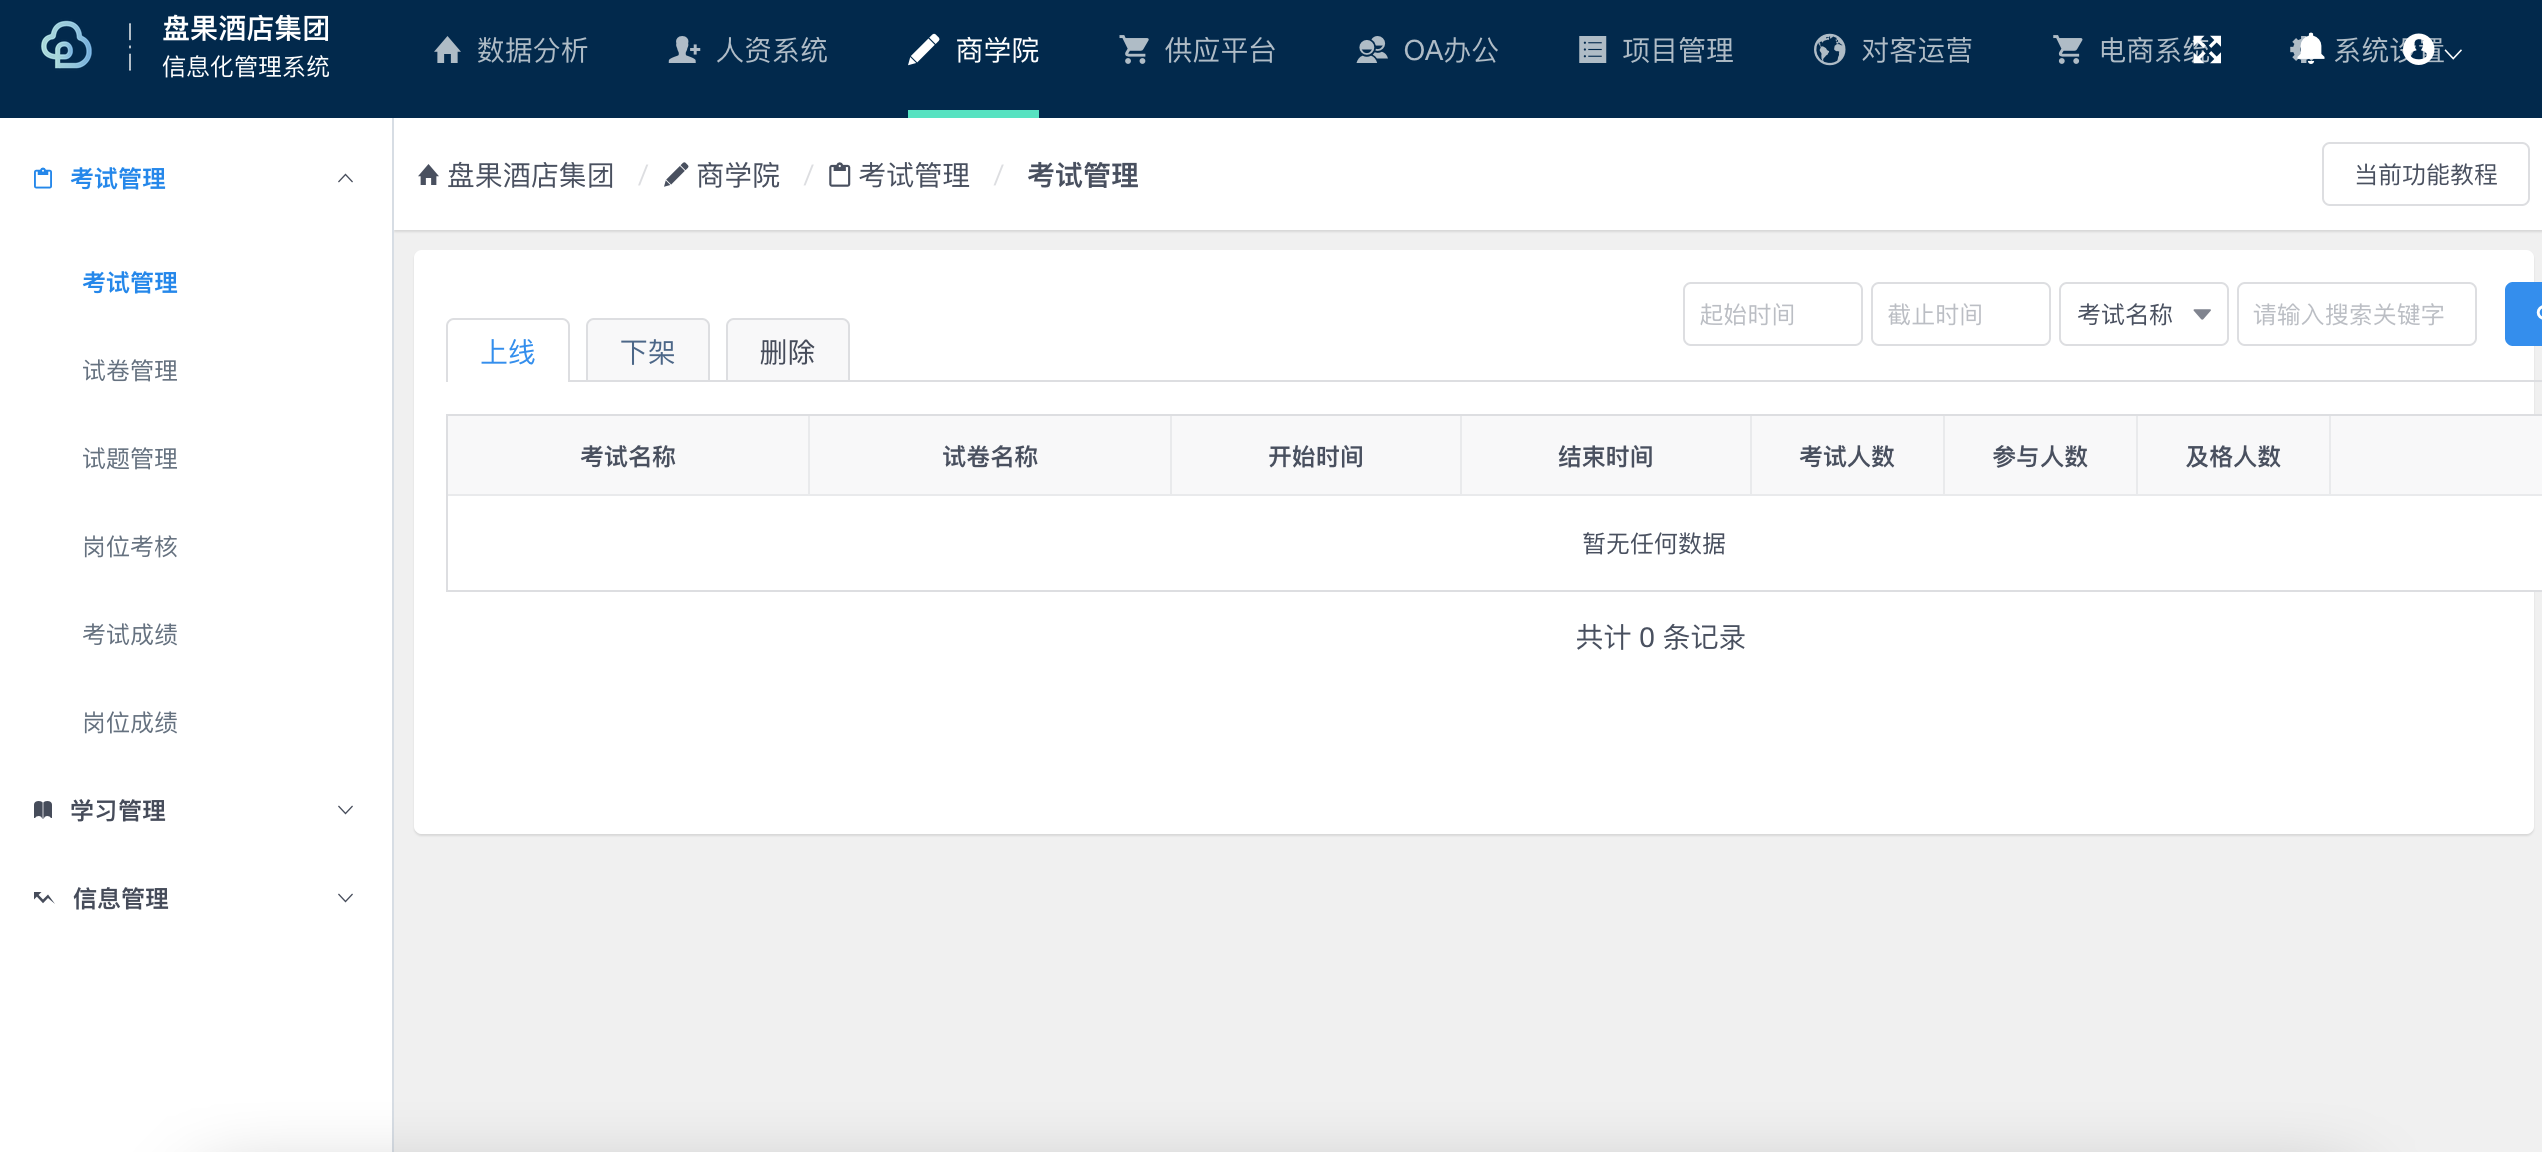
Task: Open 试题管理 in the sidebar
Action: tap(130, 459)
